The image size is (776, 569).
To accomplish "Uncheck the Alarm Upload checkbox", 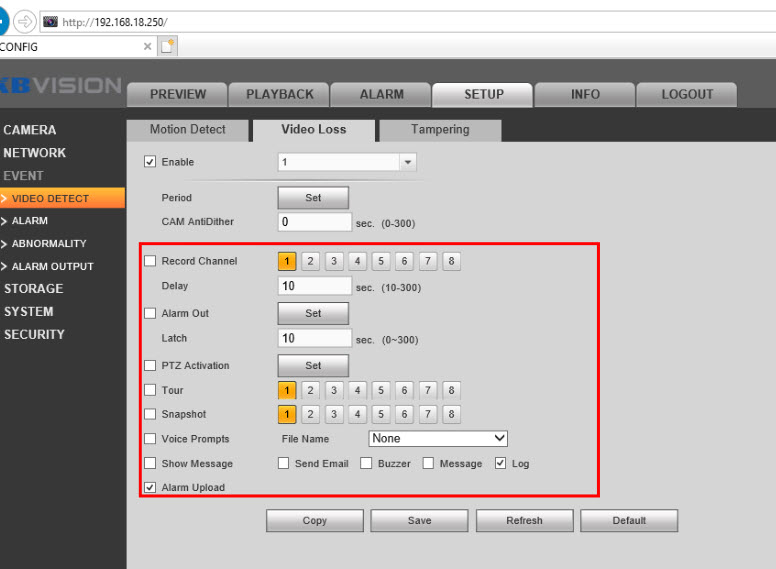I will click(x=150, y=488).
